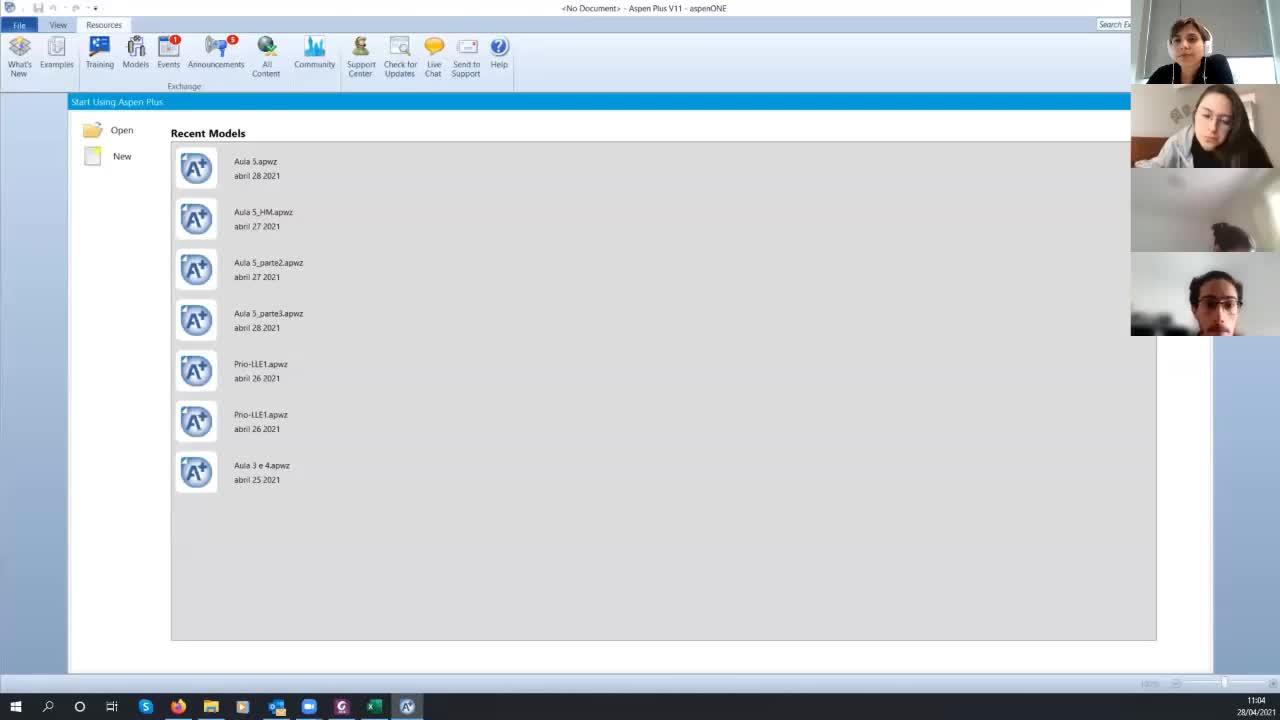
Task: Open Windows taskbar search
Action: point(47,707)
